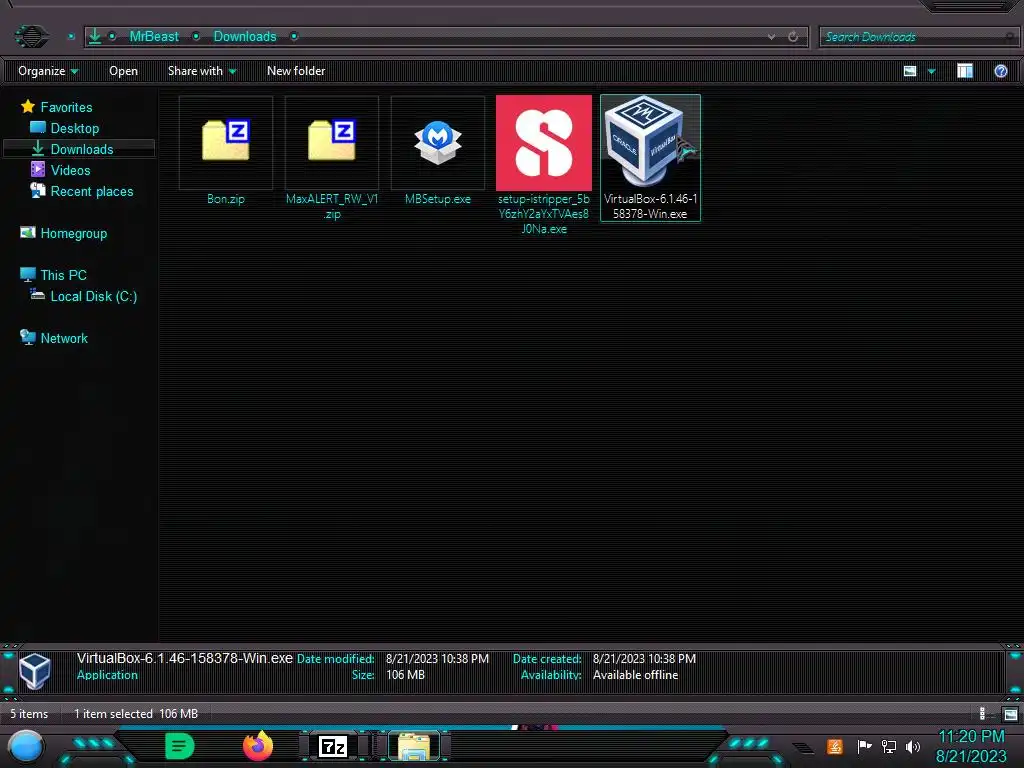This screenshot has width=1024, height=768.
Task: Expand the breadcrumb arrow after MrBeast
Action: click(195, 37)
